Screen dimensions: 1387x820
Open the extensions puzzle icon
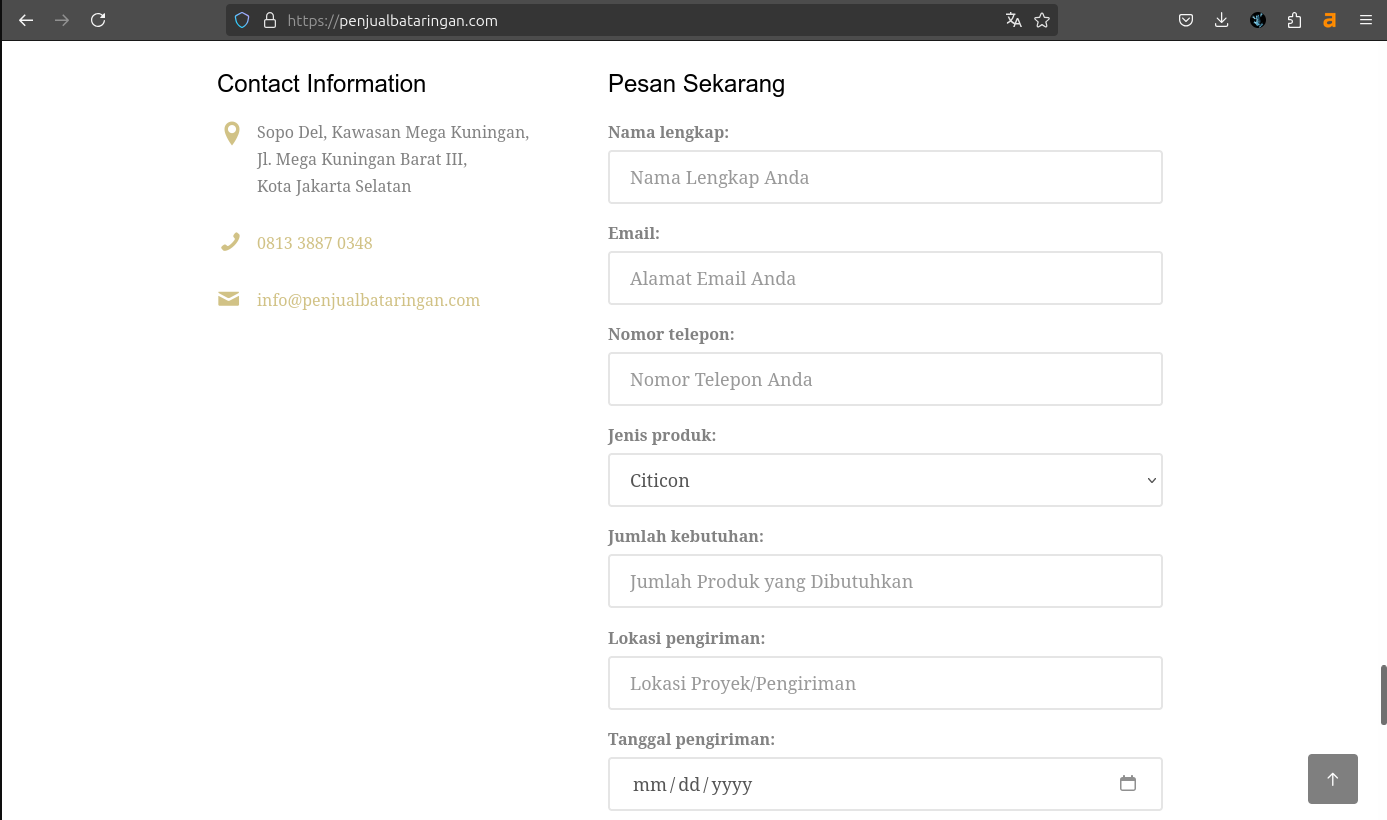1294,20
